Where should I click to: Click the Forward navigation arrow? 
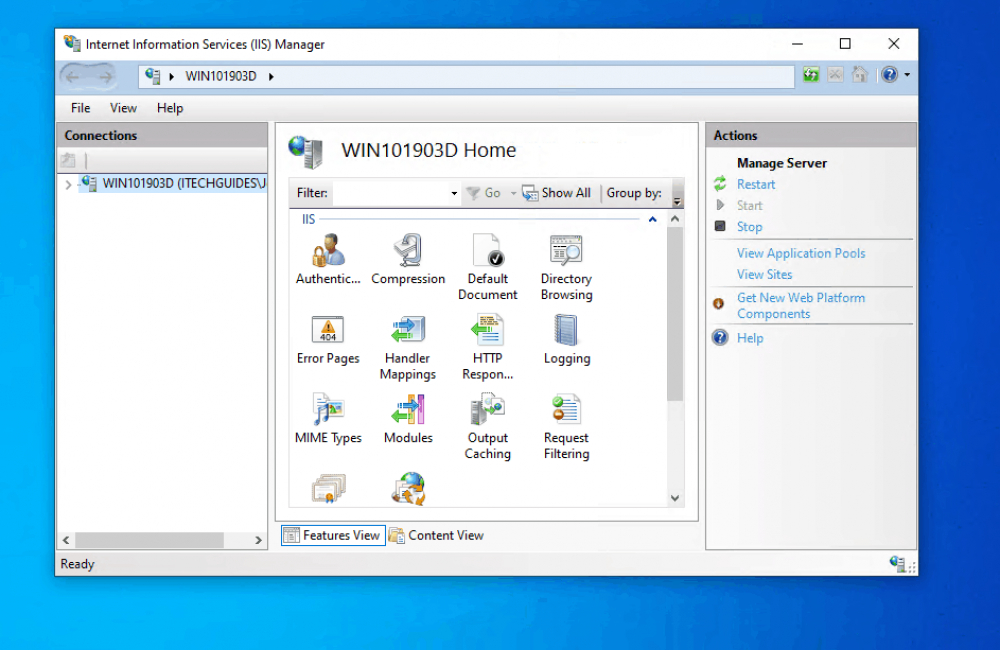[105, 77]
